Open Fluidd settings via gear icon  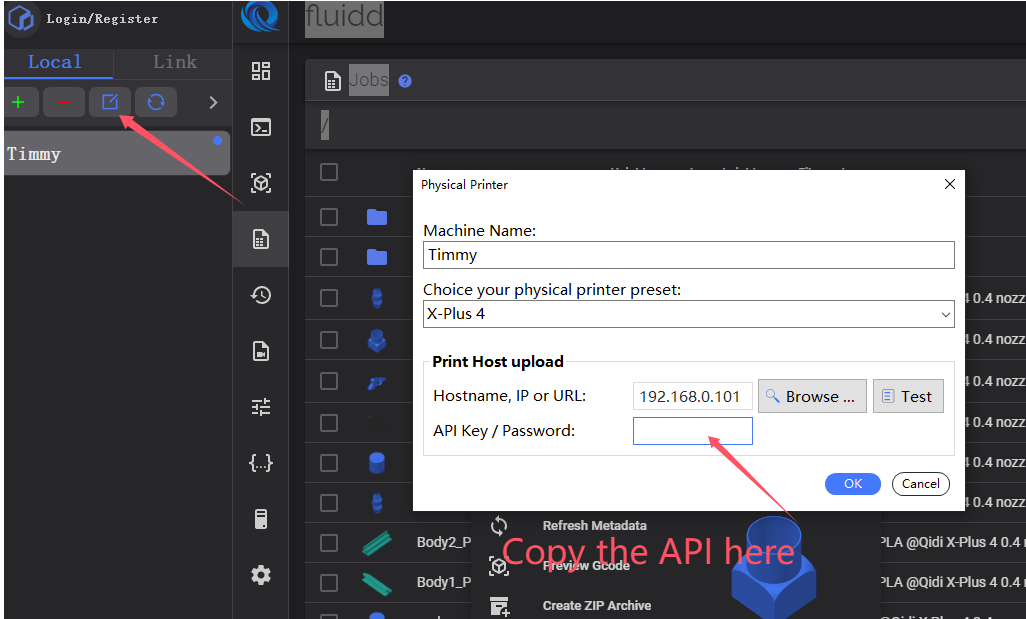261,575
